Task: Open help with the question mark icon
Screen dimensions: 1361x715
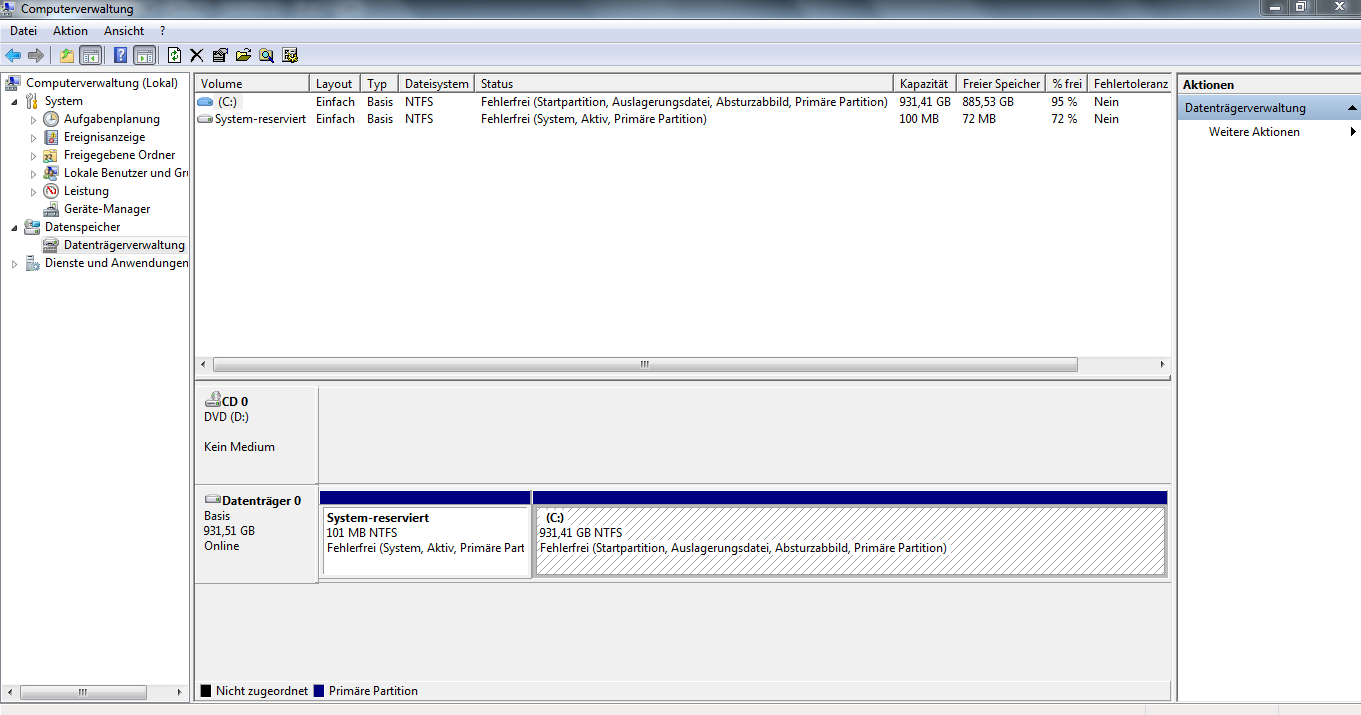Action: pyautogui.click(x=120, y=56)
